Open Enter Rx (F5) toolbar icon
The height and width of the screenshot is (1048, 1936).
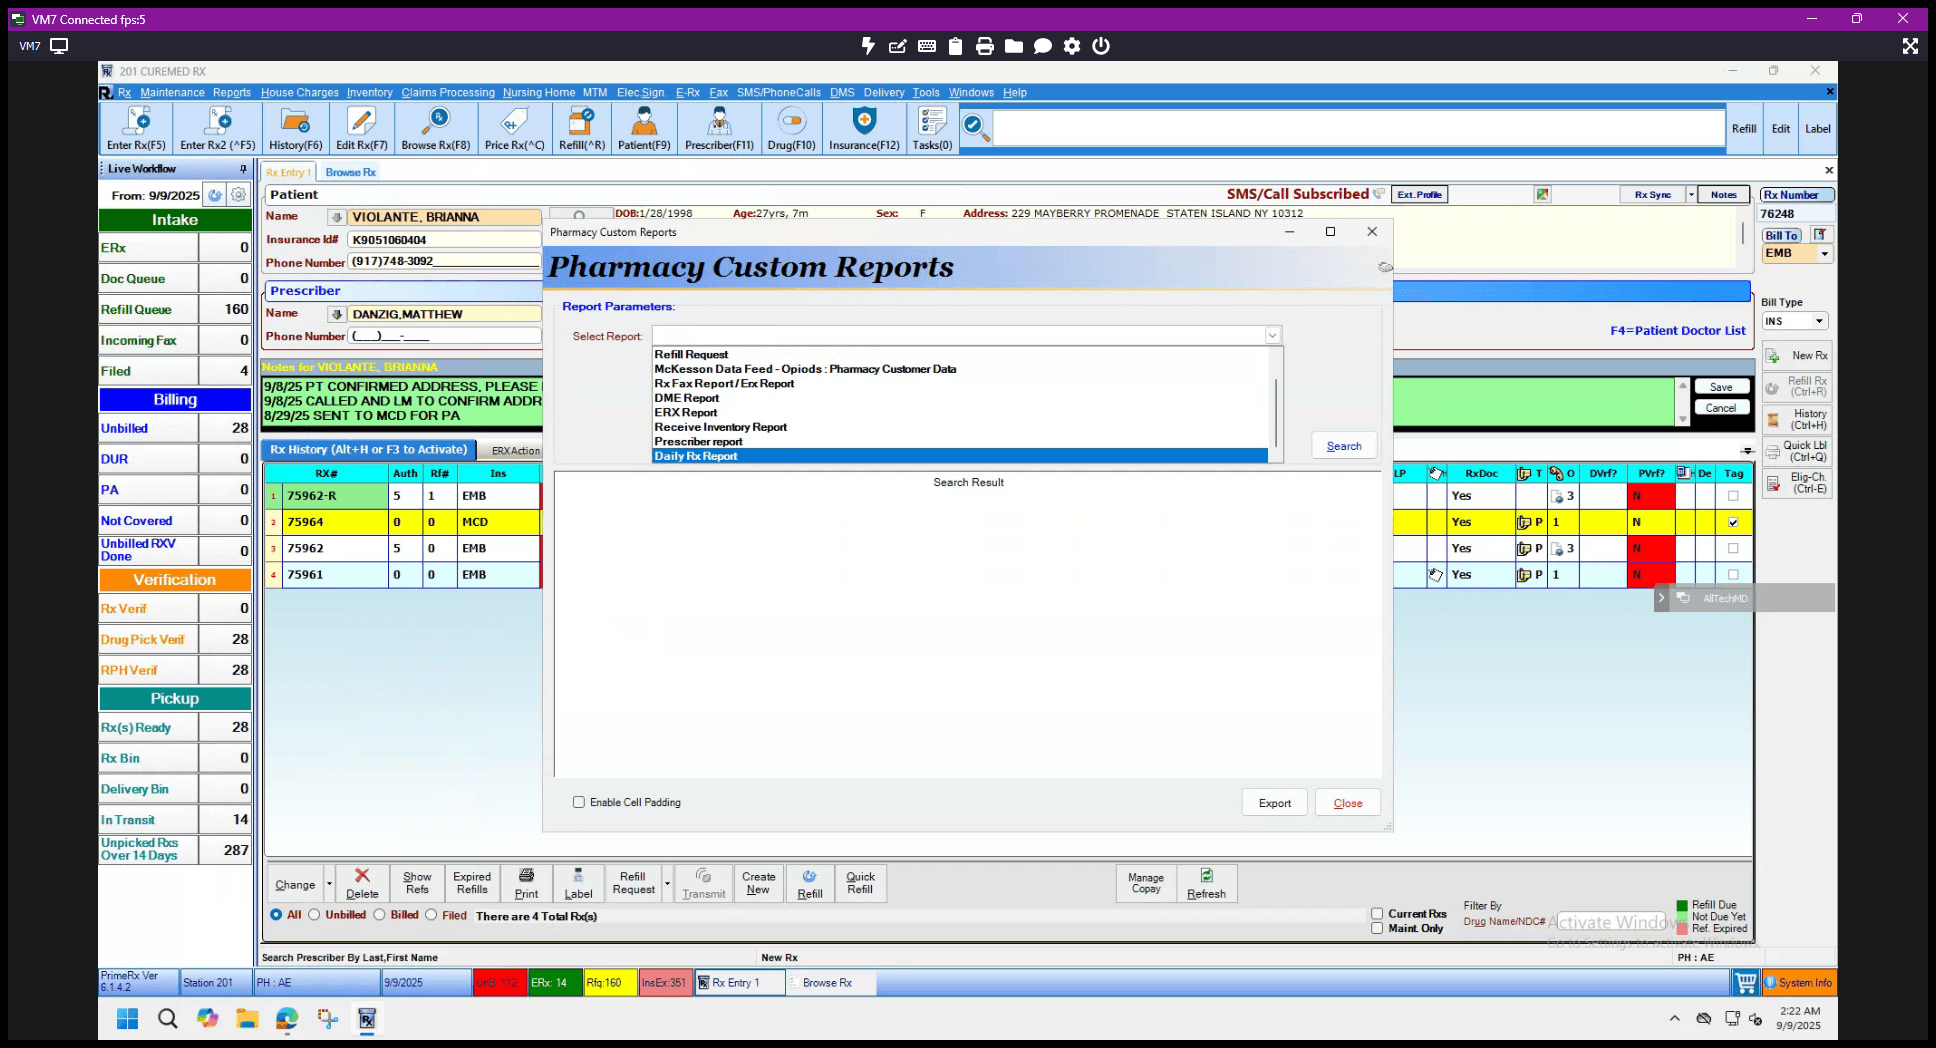click(x=136, y=129)
